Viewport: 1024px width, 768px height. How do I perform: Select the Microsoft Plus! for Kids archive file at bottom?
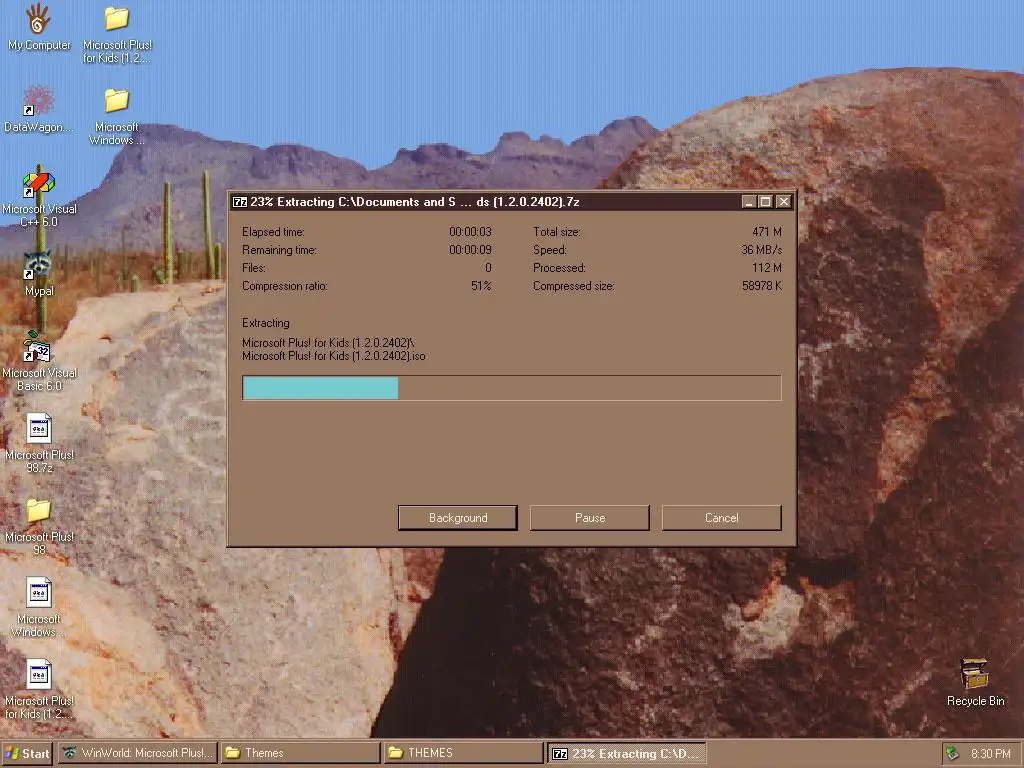pos(39,675)
